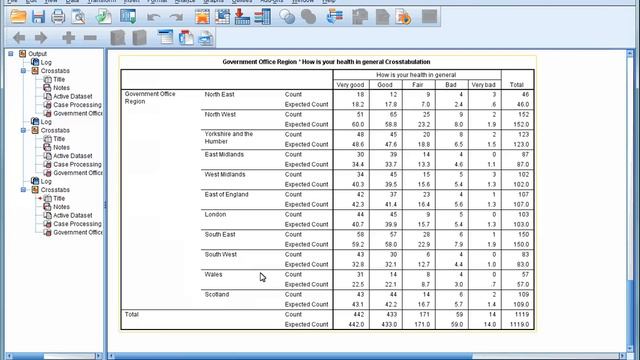Open the Transform menu
640x360 pixels.
[x=102, y=1]
